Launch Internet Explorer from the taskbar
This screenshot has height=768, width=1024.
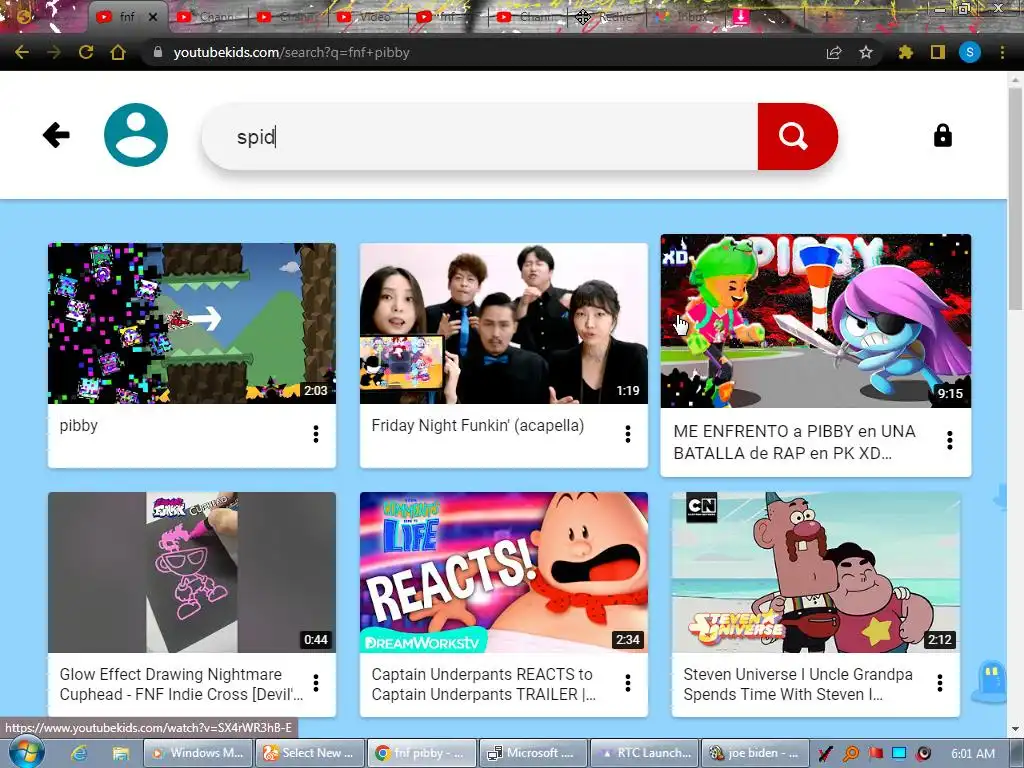(79, 753)
